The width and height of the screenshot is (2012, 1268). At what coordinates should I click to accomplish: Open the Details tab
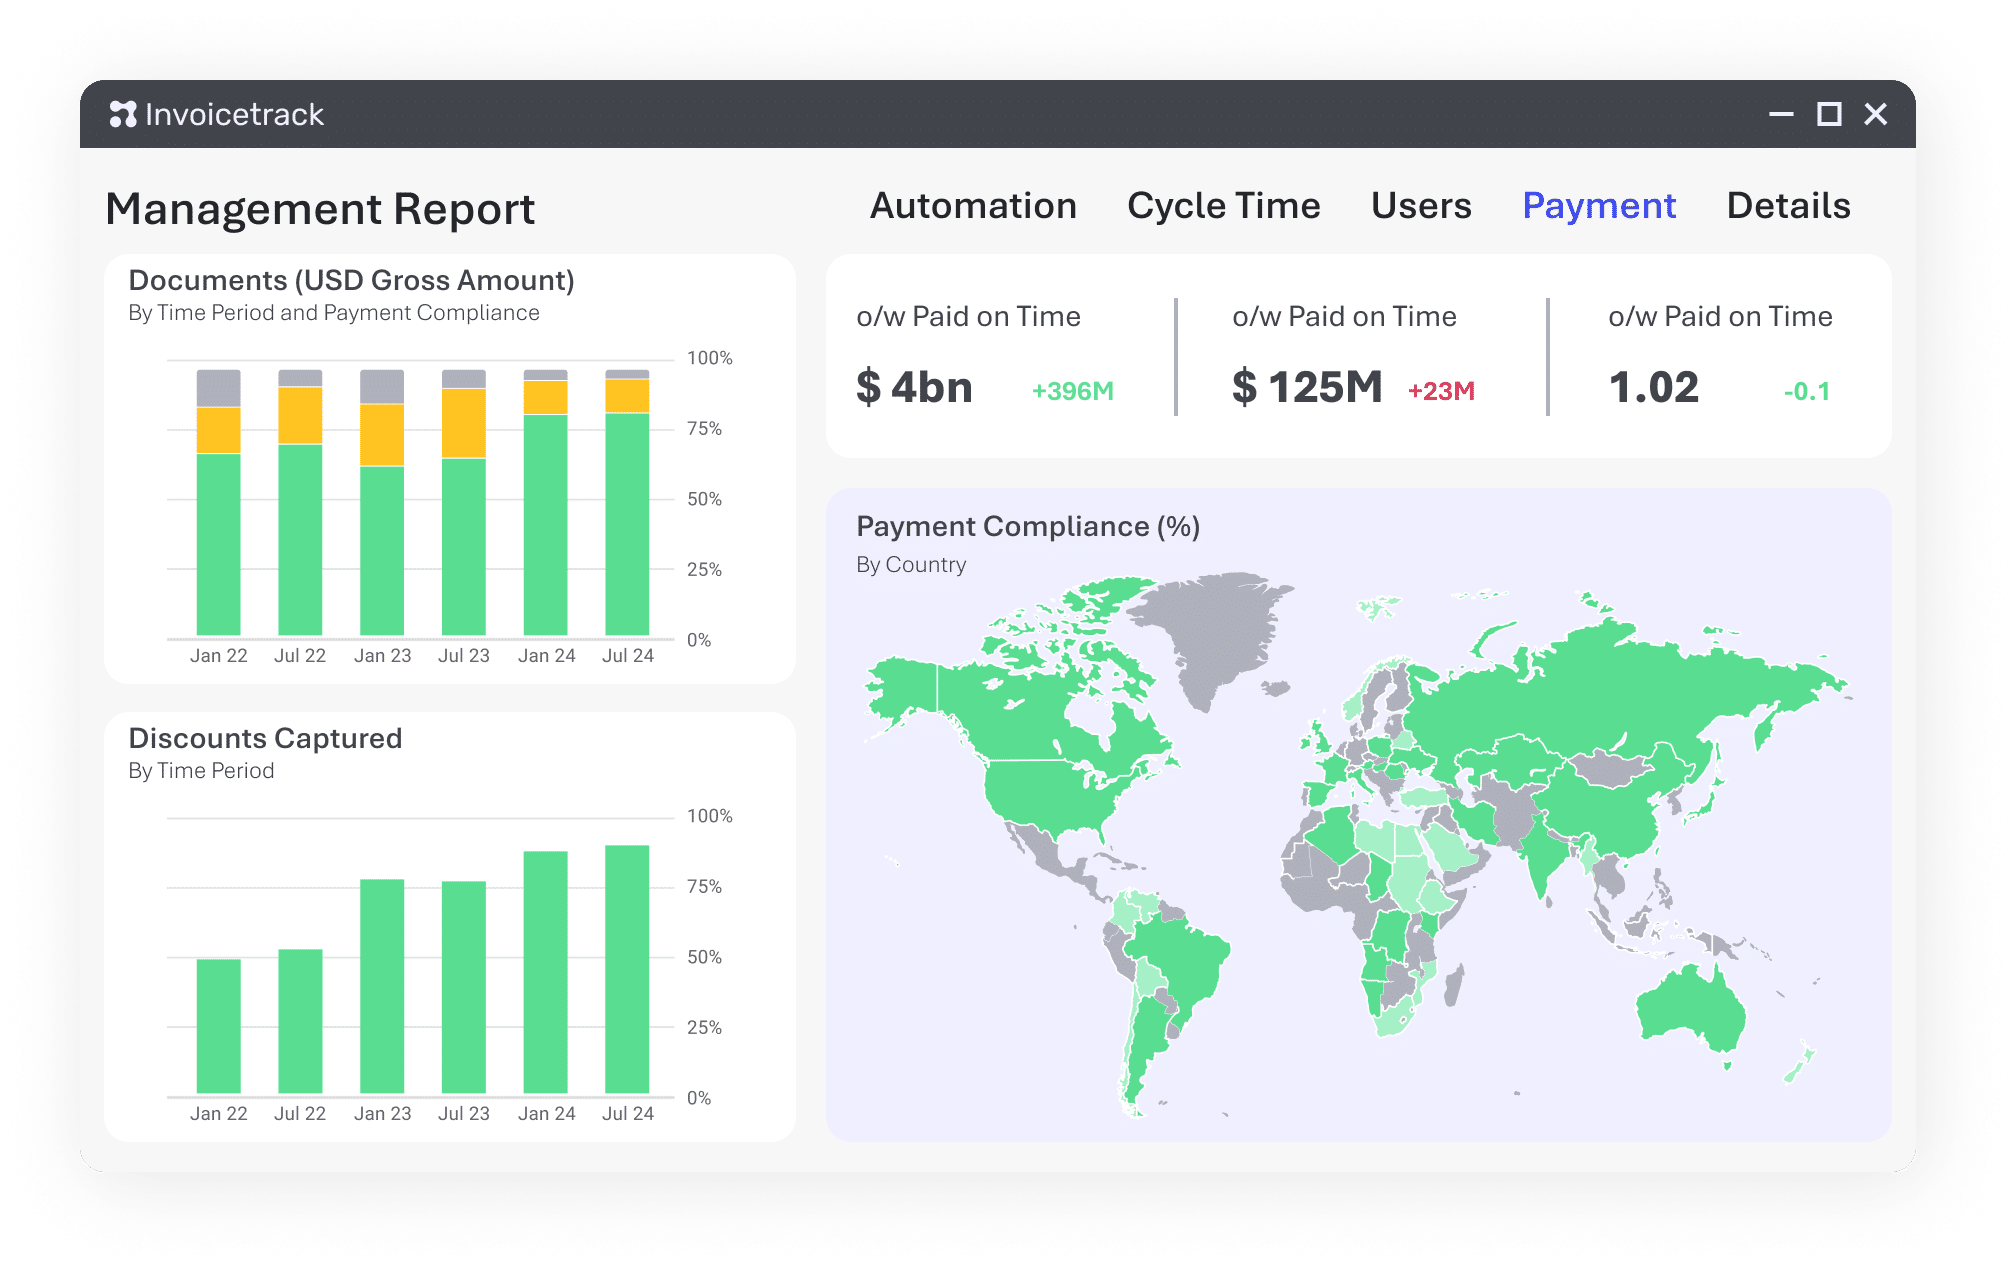coord(1788,206)
